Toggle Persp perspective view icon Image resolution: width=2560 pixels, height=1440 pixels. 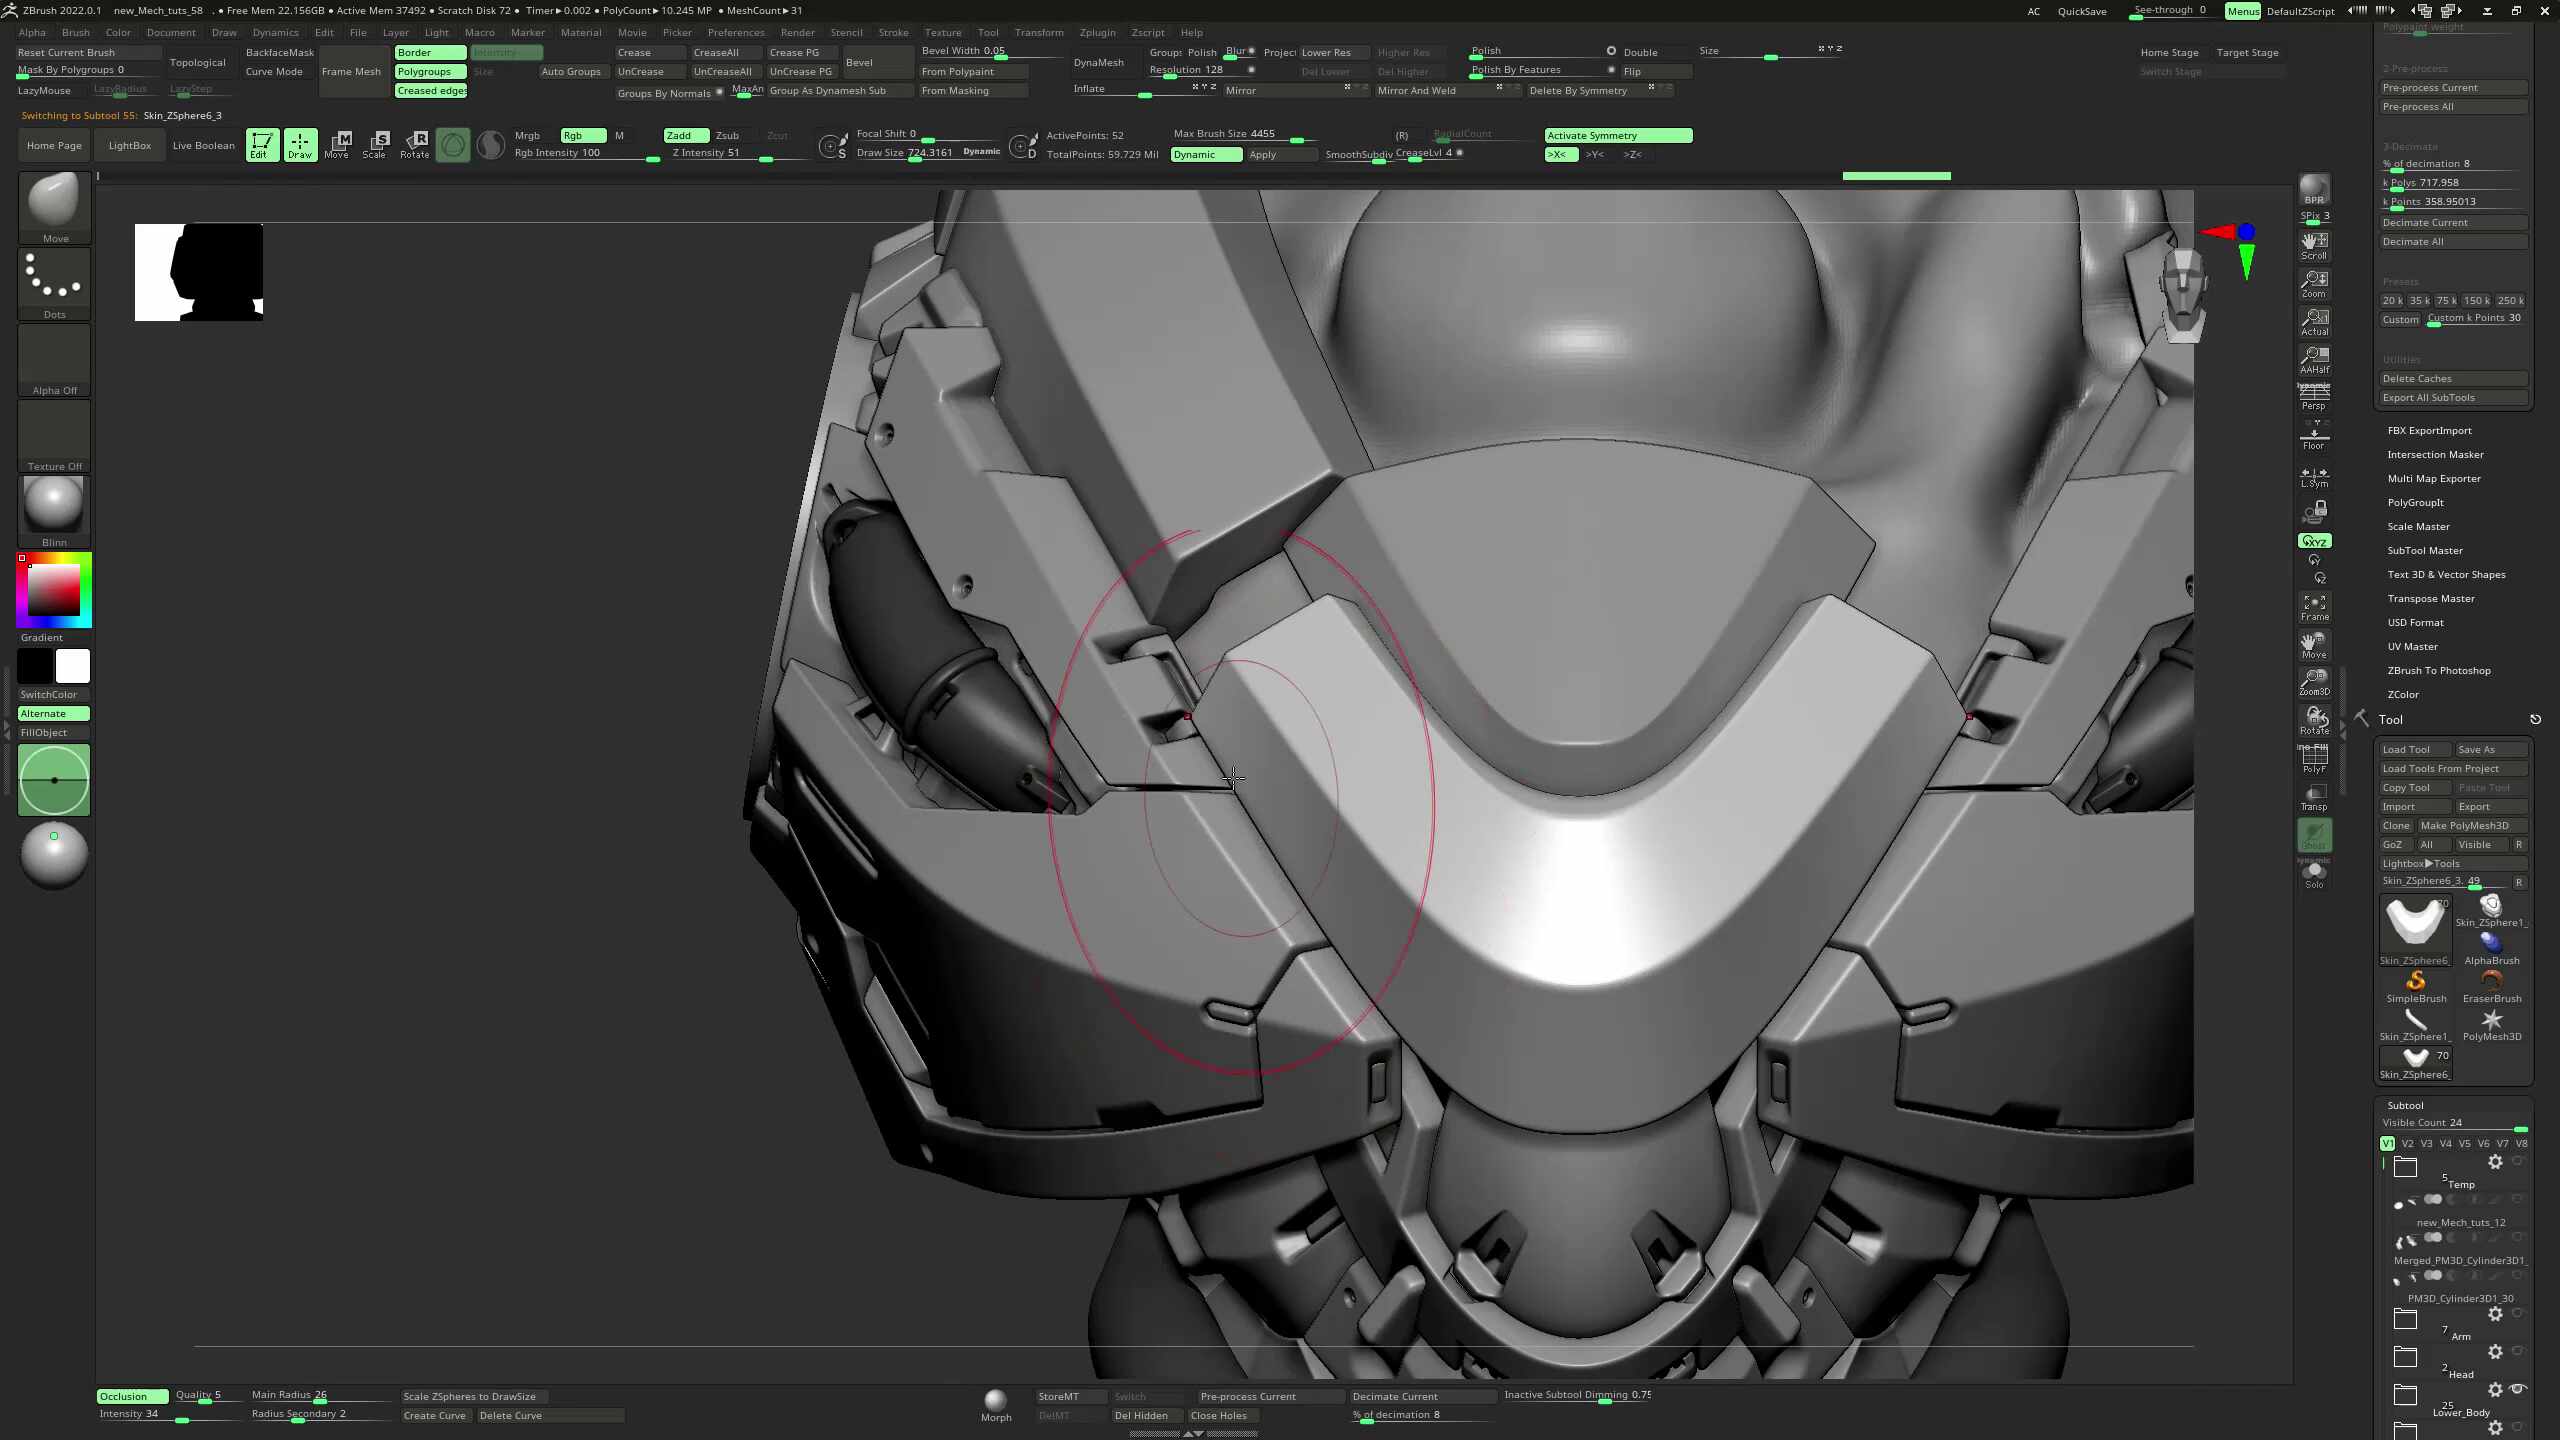tap(2314, 397)
